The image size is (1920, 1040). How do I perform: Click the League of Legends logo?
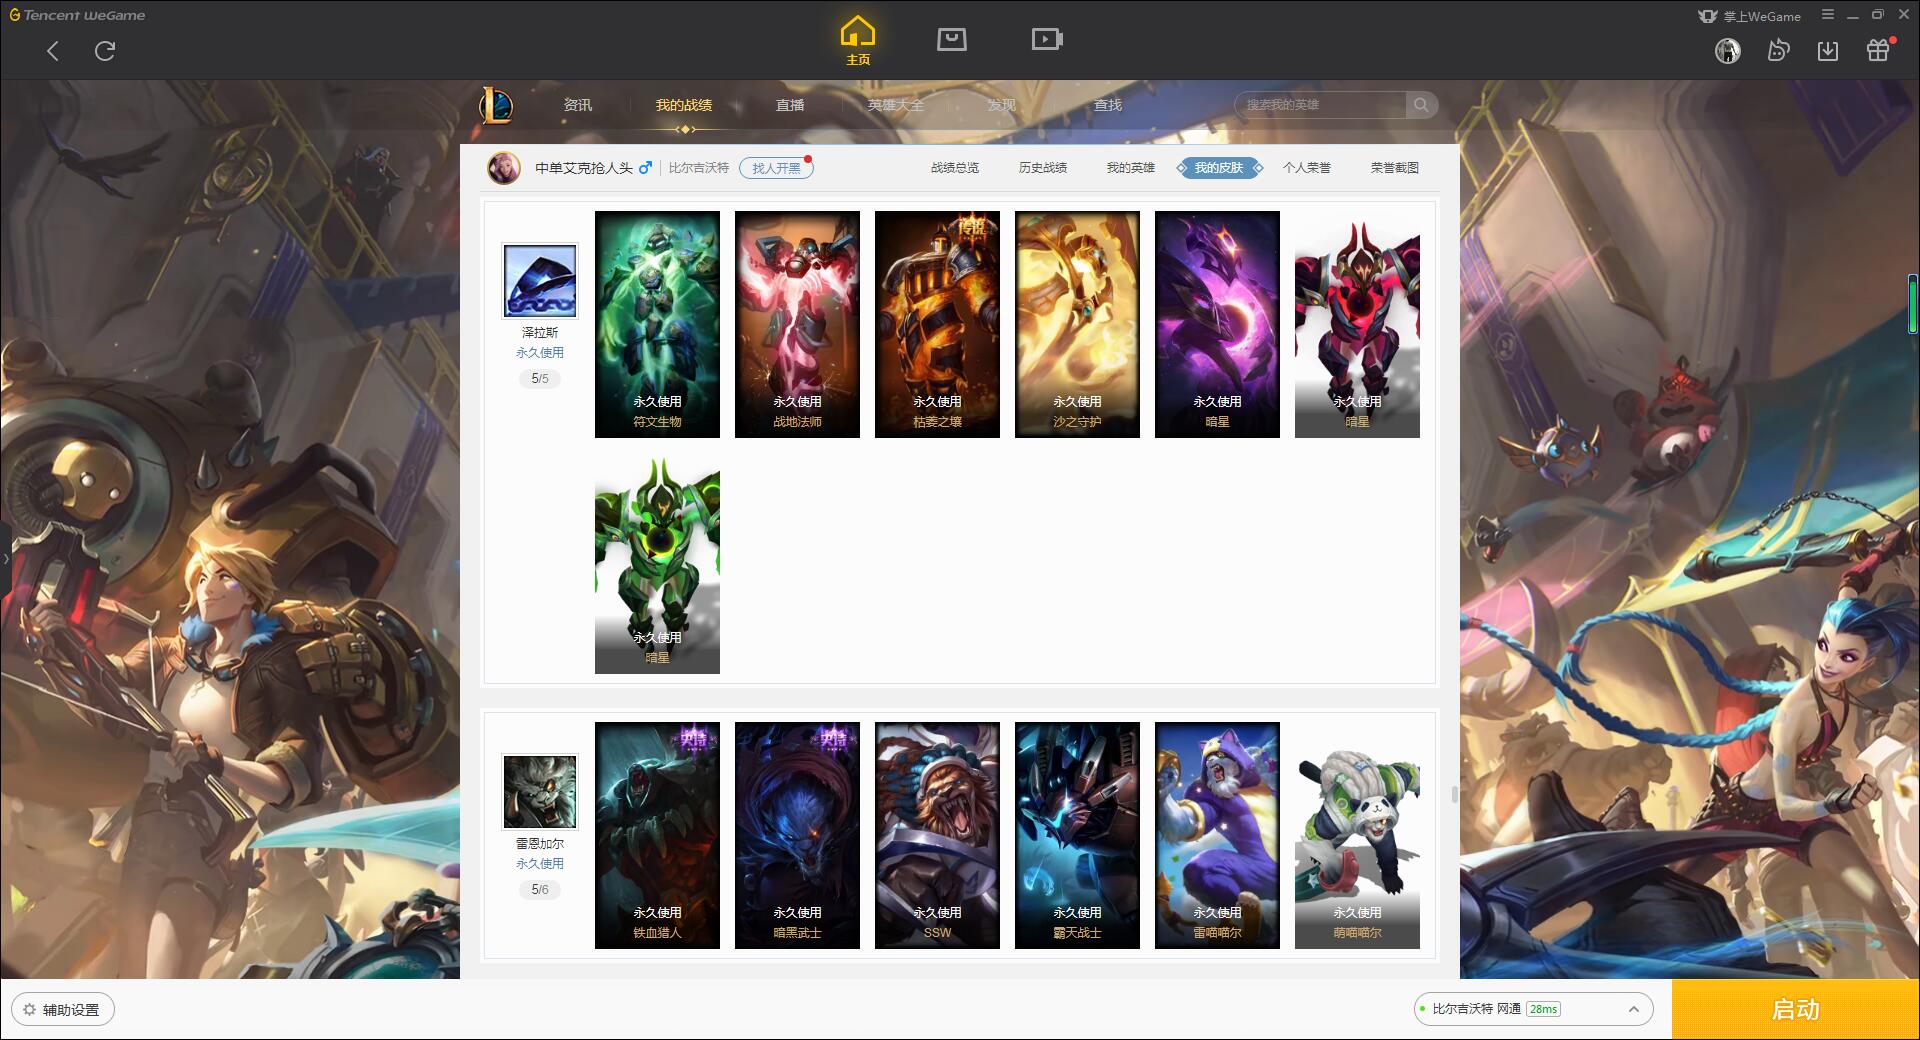tap(496, 105)
